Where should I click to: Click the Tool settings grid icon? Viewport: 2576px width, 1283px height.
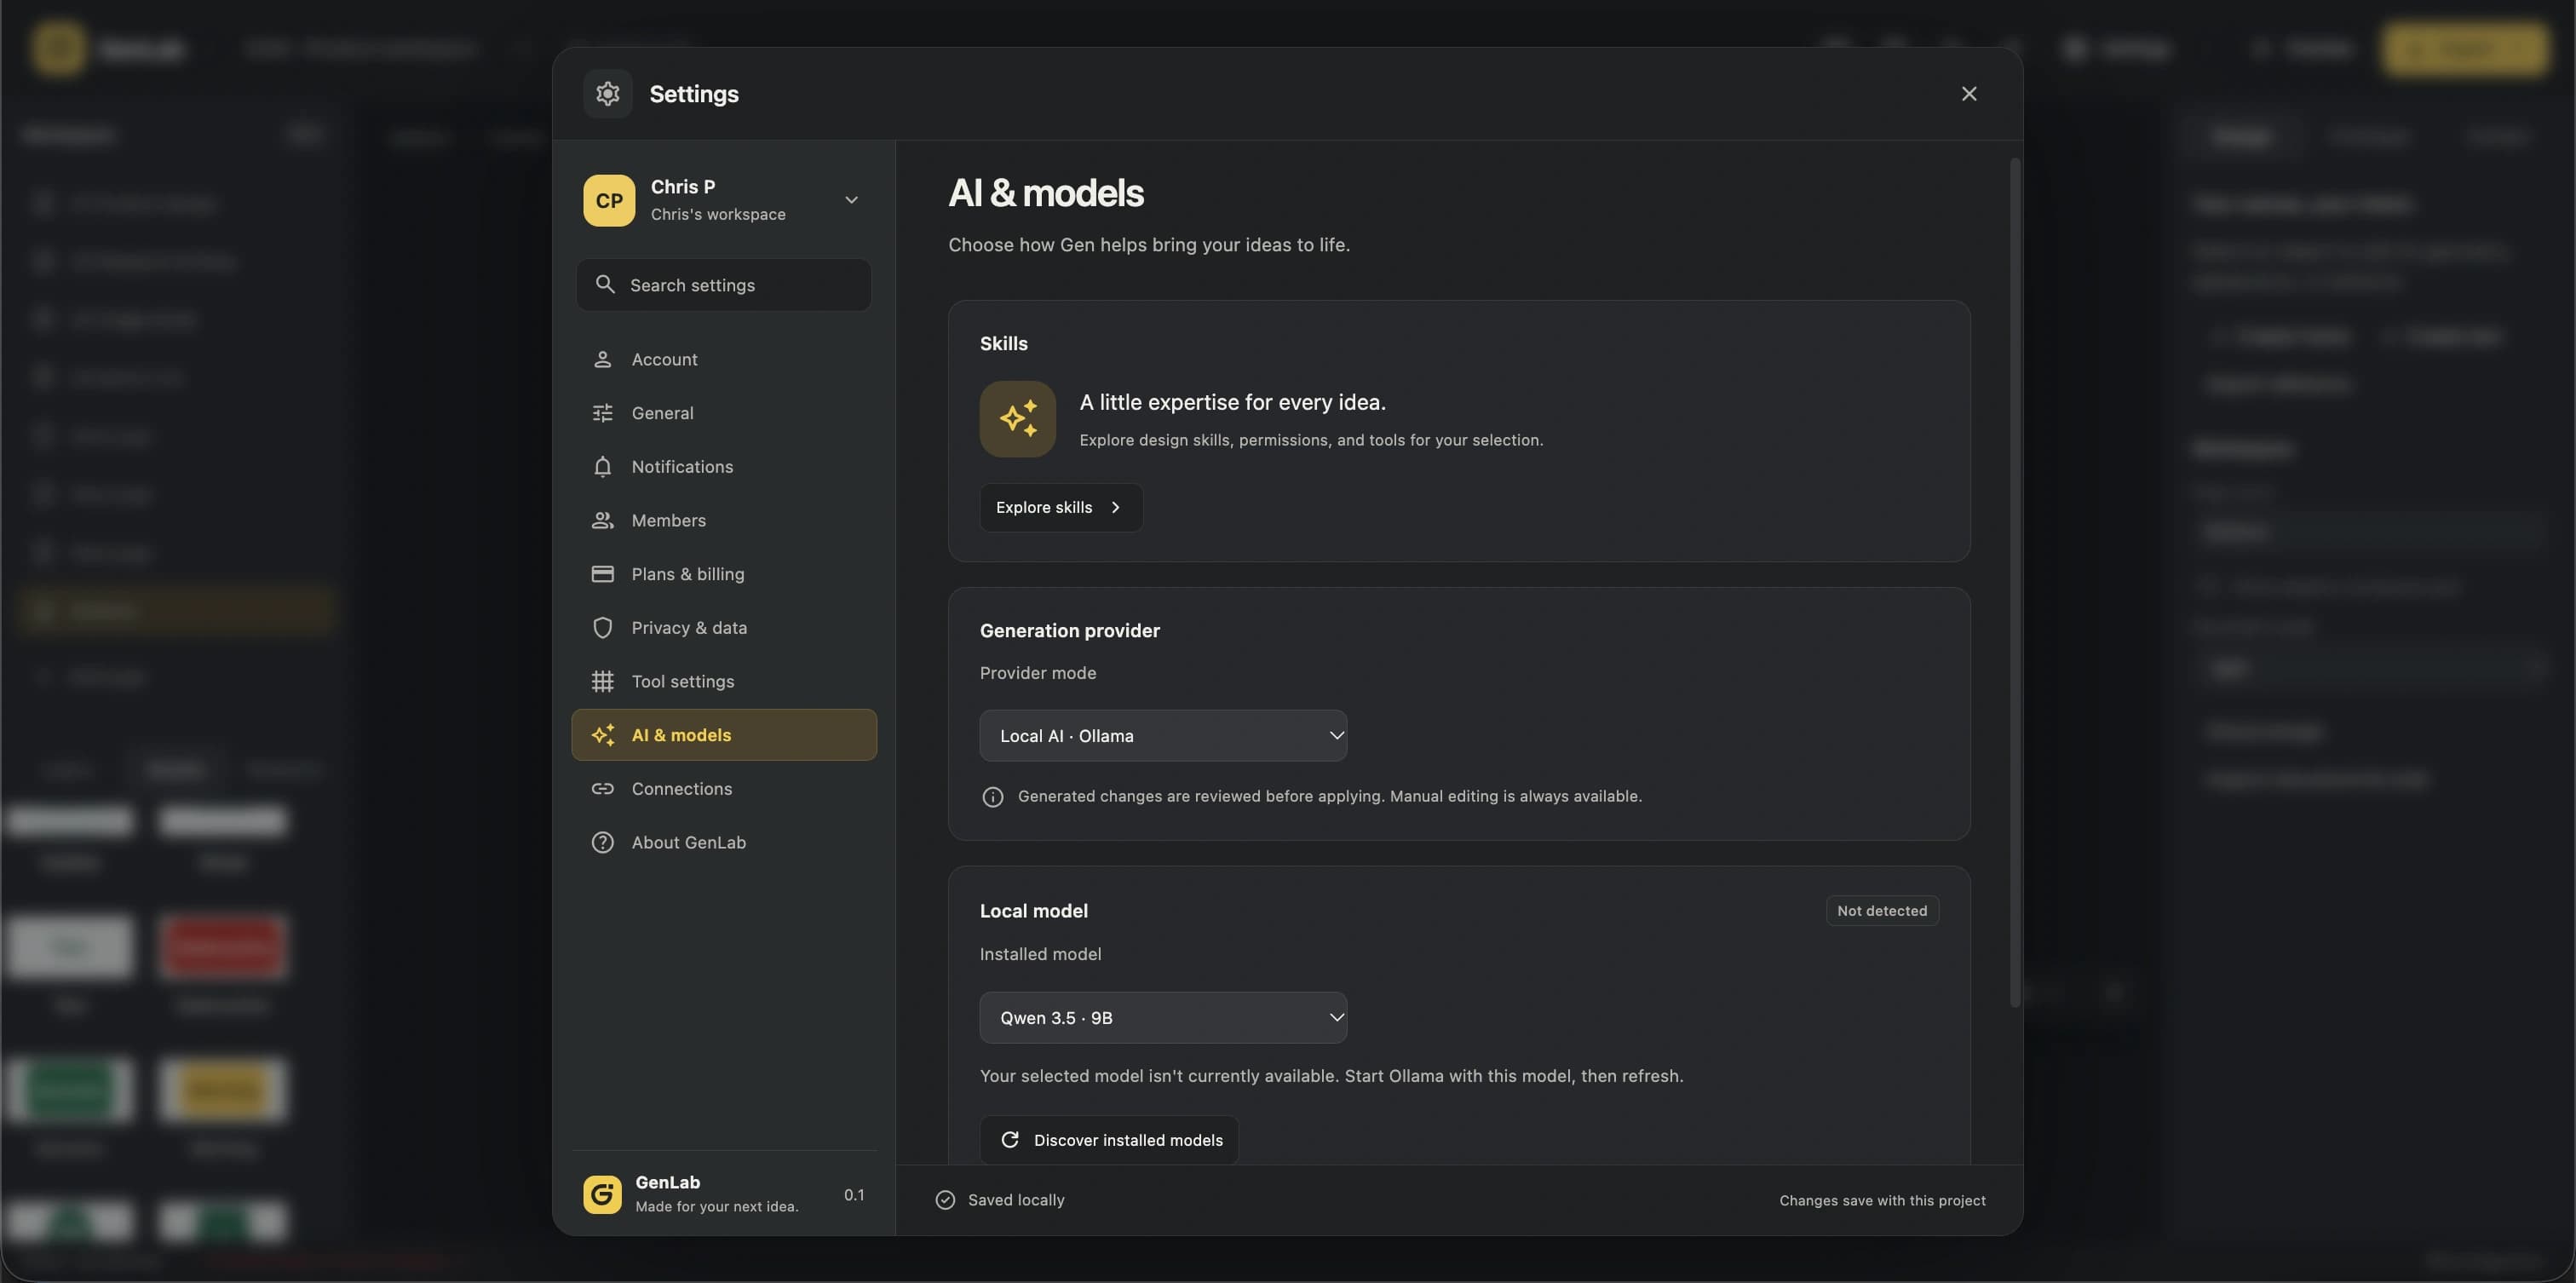pyautogui.click(x=602, y=681)
